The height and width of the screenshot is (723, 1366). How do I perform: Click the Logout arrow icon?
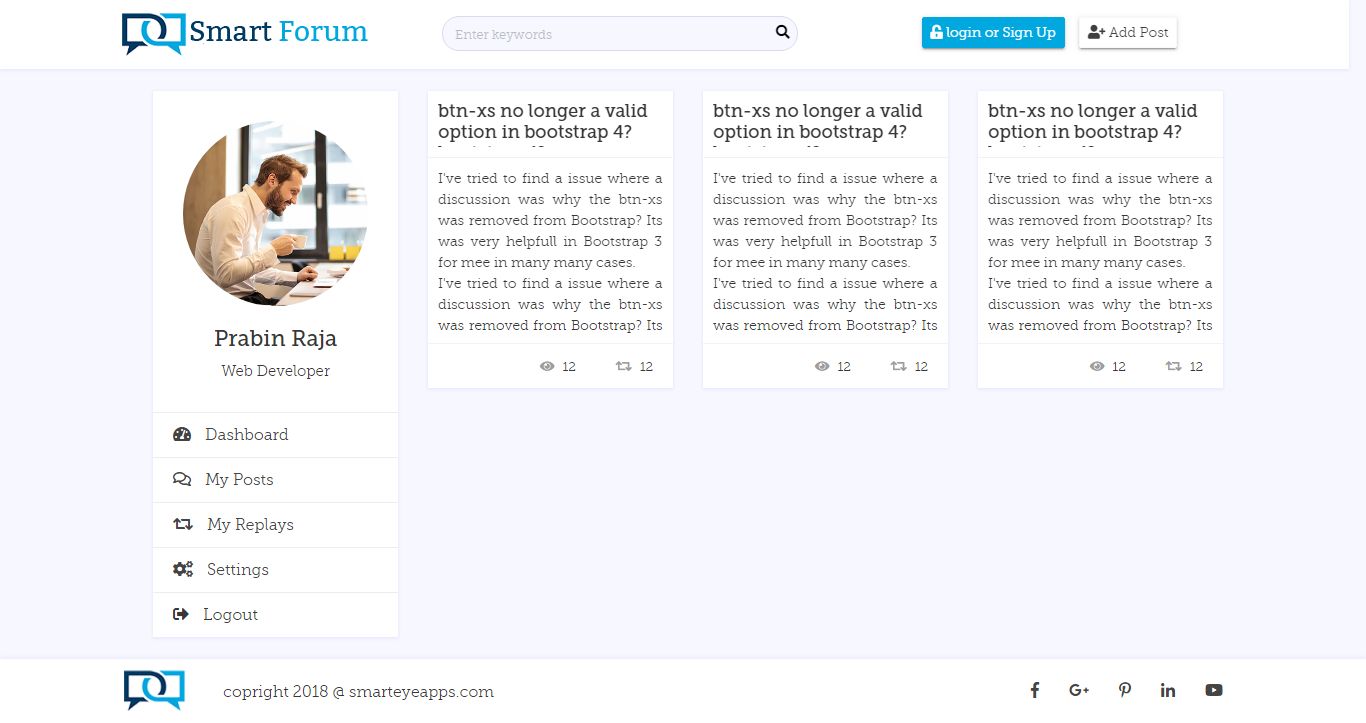tap(181, 614)
